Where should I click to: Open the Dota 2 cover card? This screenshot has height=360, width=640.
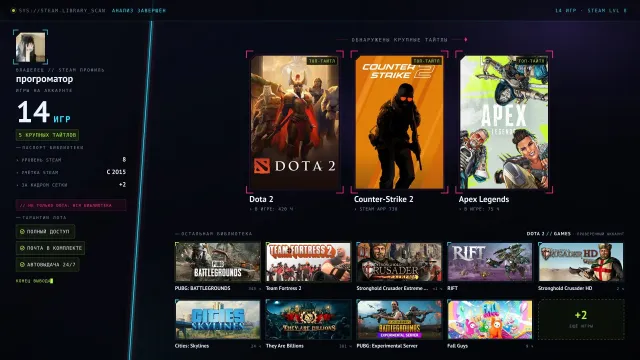pyautogui.click(x=295, y=122)
